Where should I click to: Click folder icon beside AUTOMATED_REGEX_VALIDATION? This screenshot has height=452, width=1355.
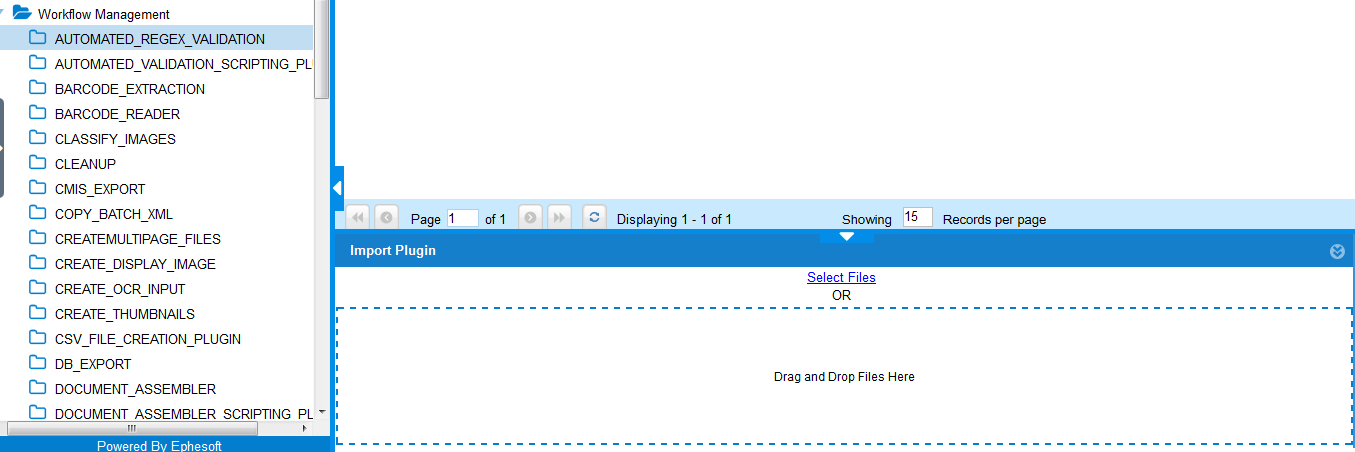pyautogui.click(x=38, y=38)
